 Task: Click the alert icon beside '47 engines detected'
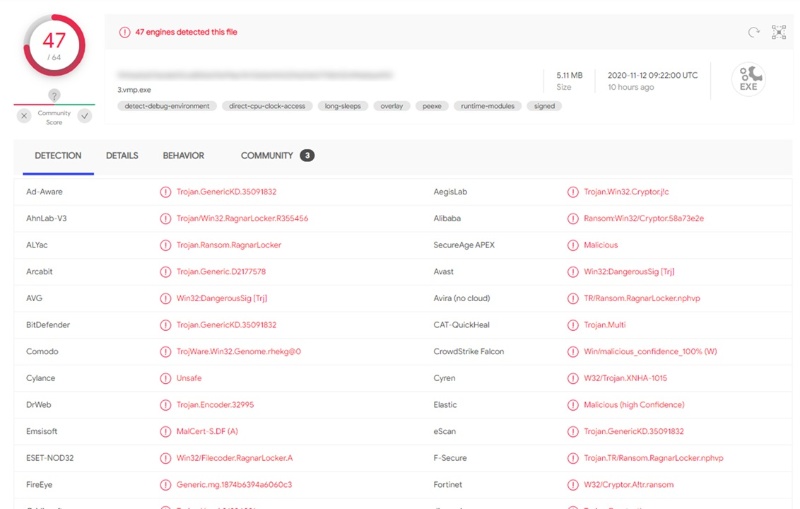(x=125, y=32)
